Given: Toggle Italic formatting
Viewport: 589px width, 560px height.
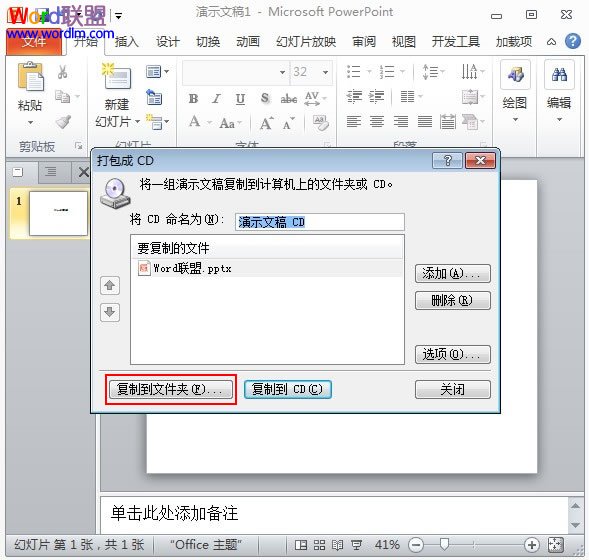Looking at the screenshot, I should pos(216,98).
